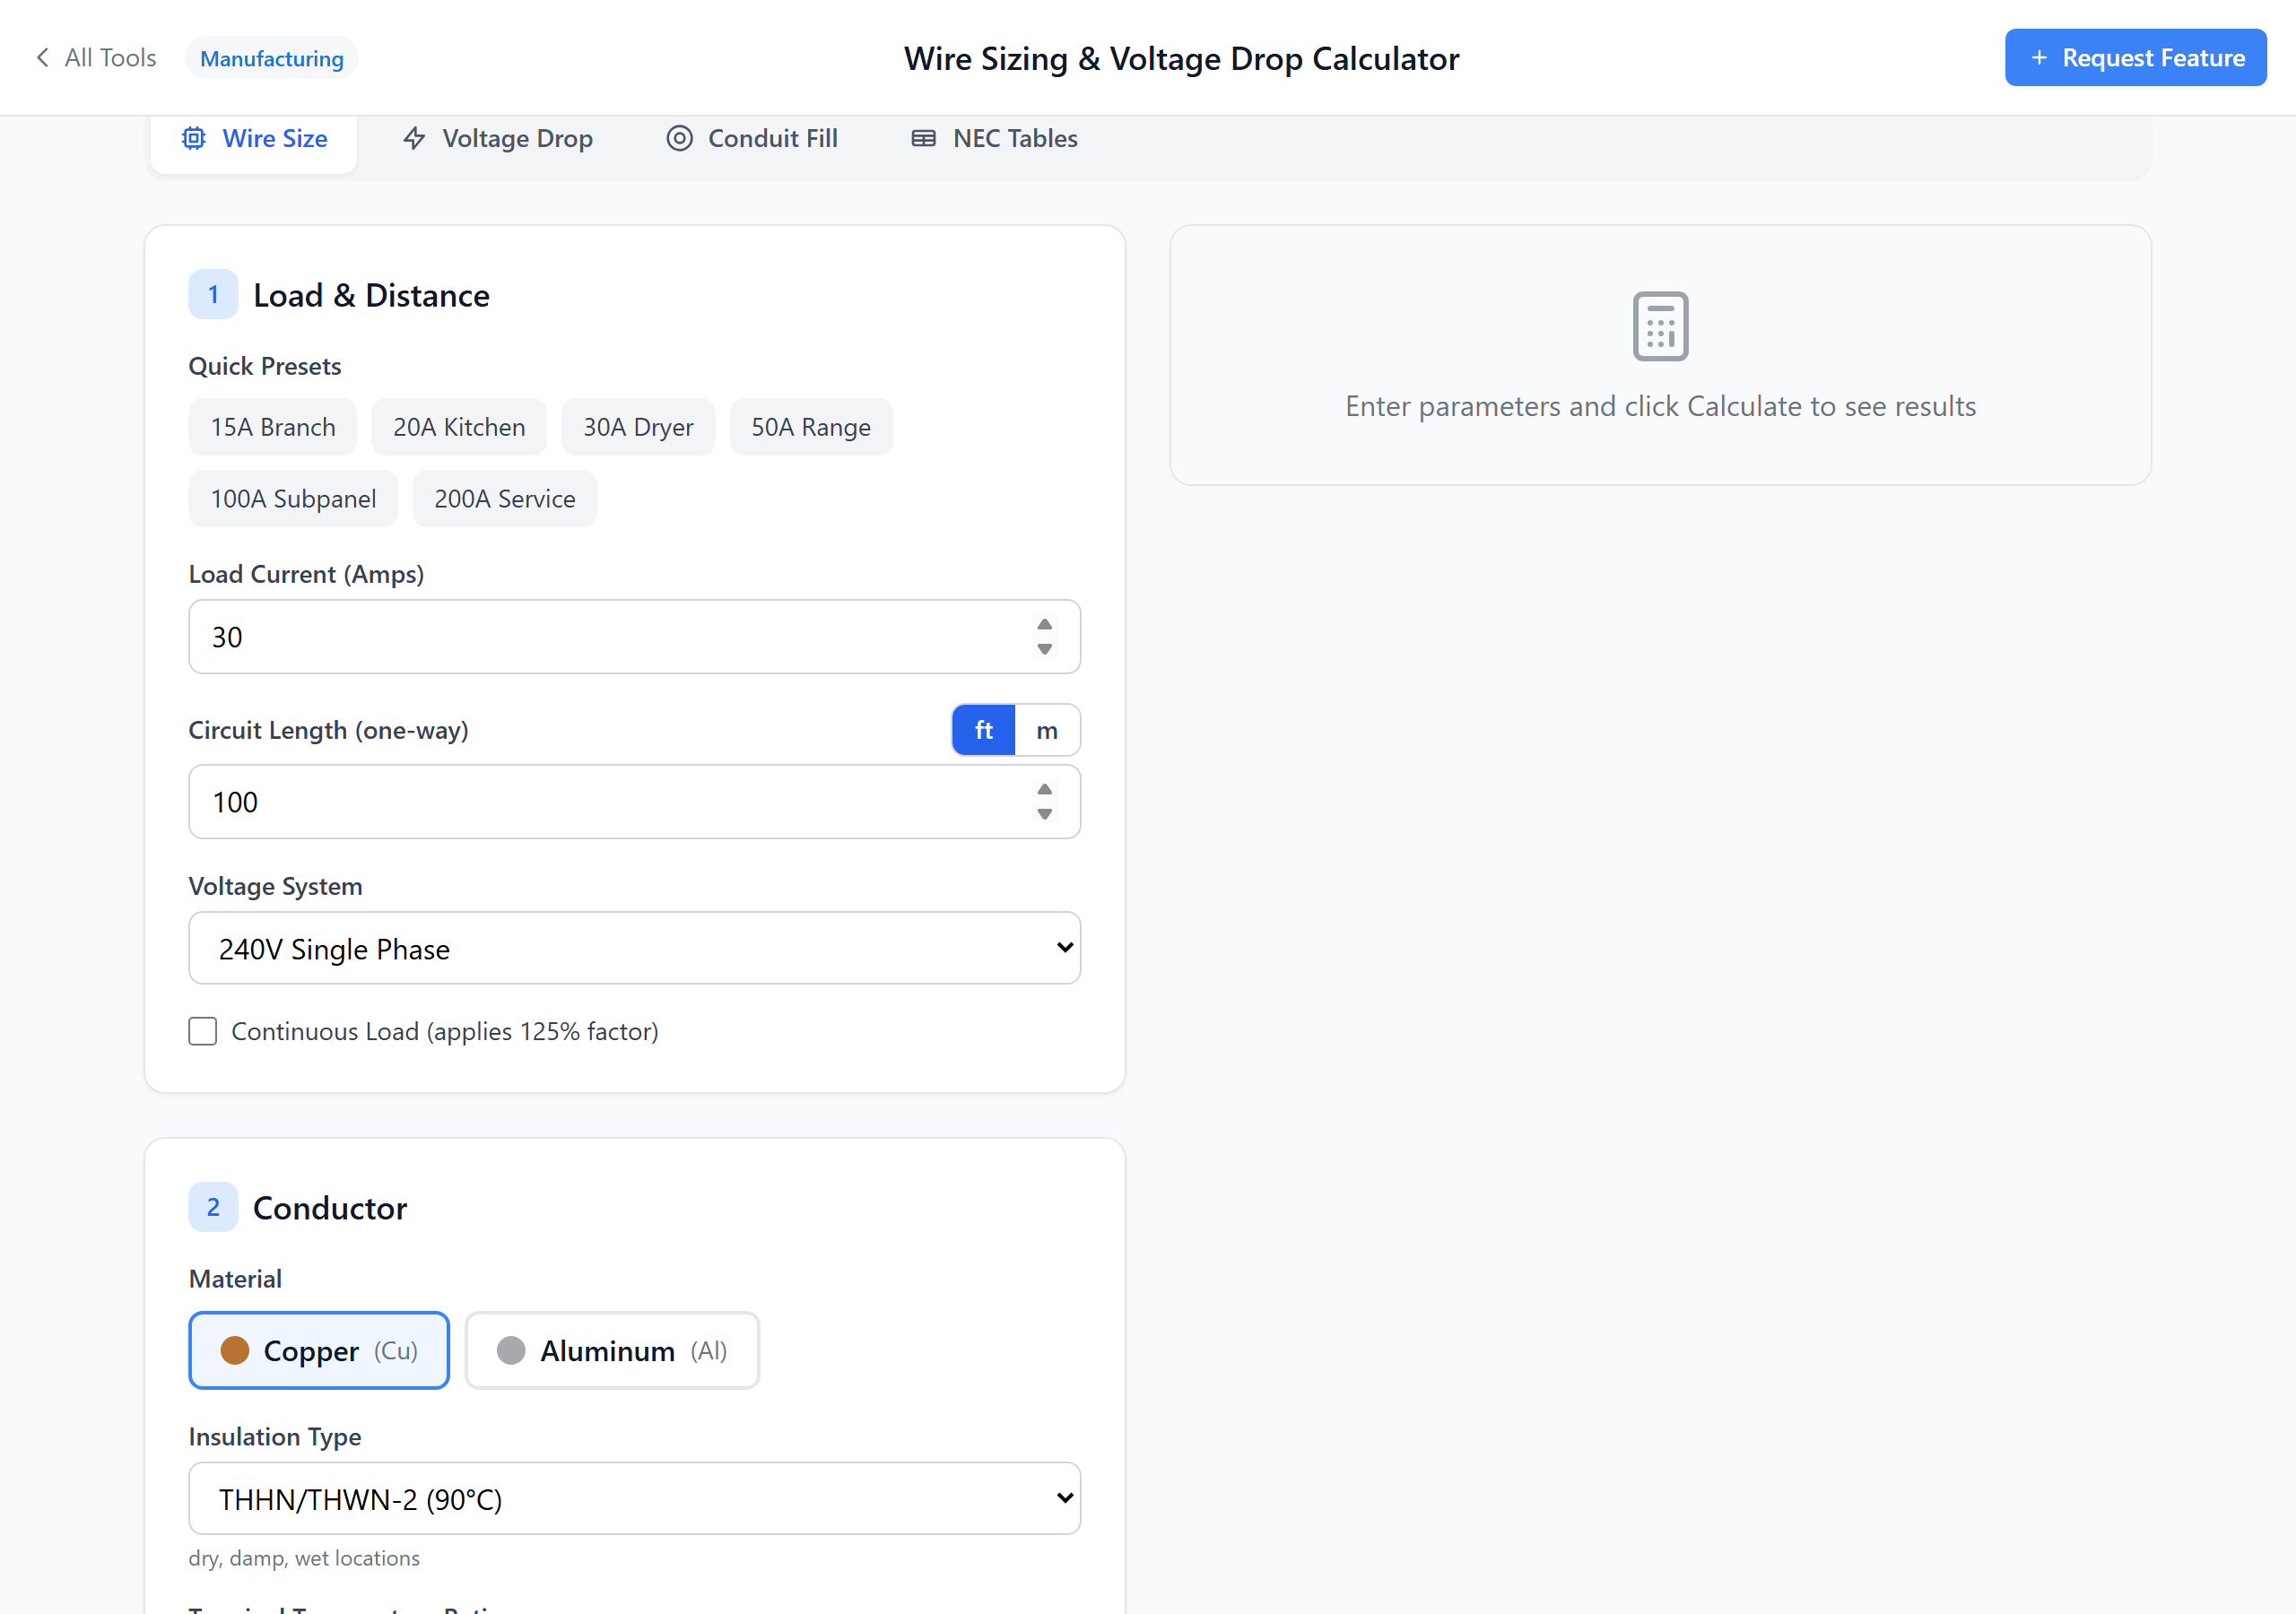
Task: Apply the 30A Dryer preset
Action: pyautogui.click(x=637, y=427)
